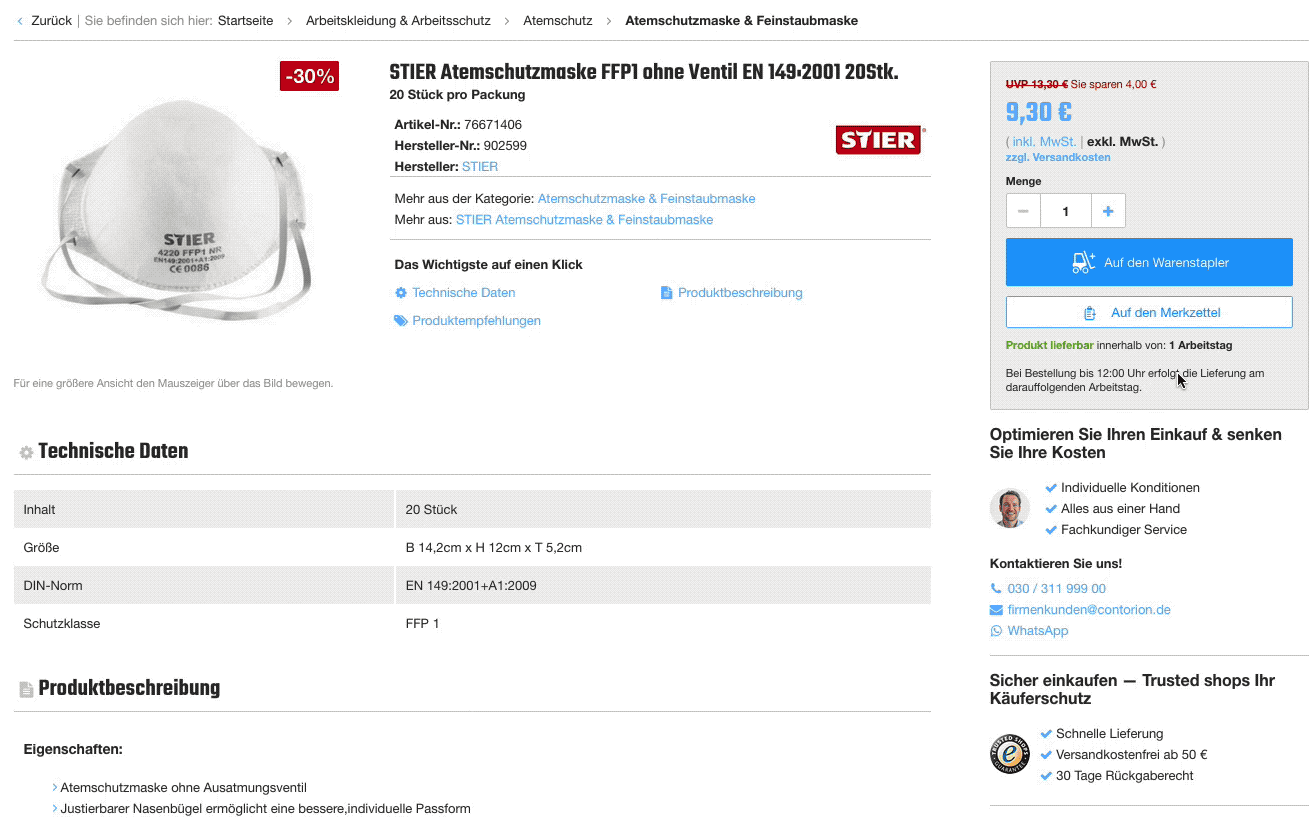
Task: Save product with Auf den Merkzettel button
Action: pyautogui.click(x=1149, y=312)
